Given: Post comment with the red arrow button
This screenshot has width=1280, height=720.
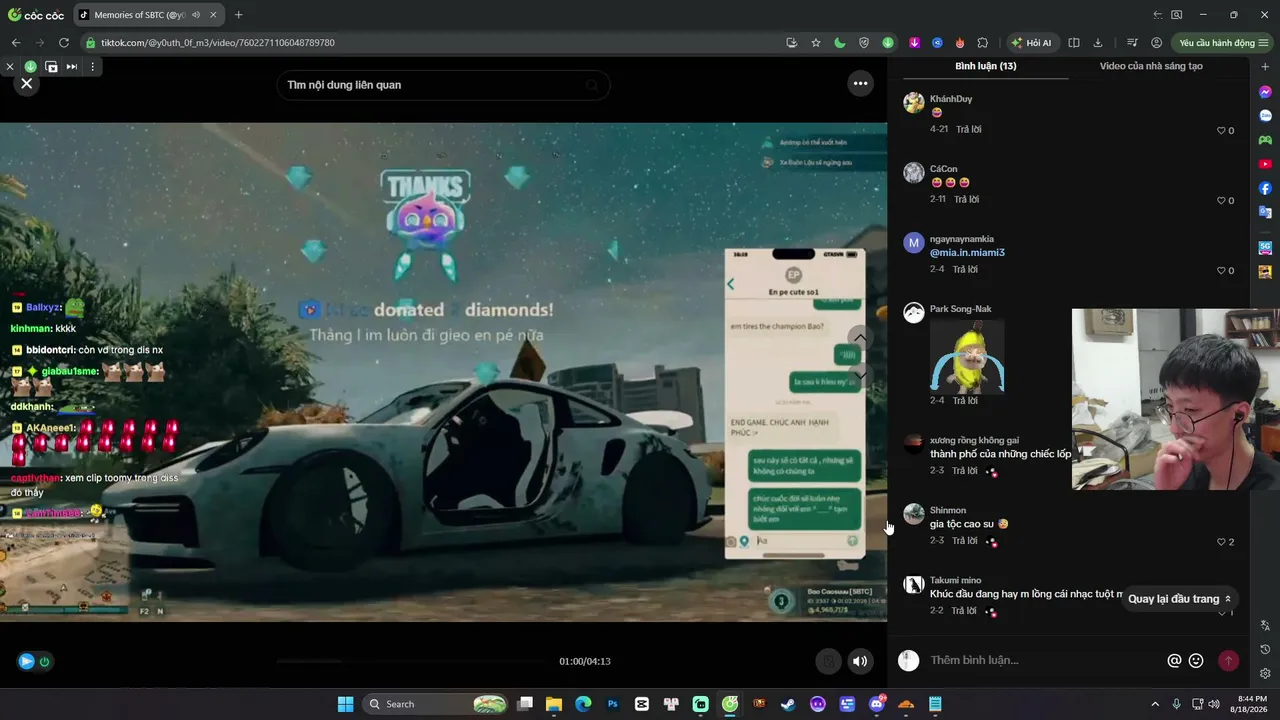Looking at the screenshot, I should (1228, 661).
